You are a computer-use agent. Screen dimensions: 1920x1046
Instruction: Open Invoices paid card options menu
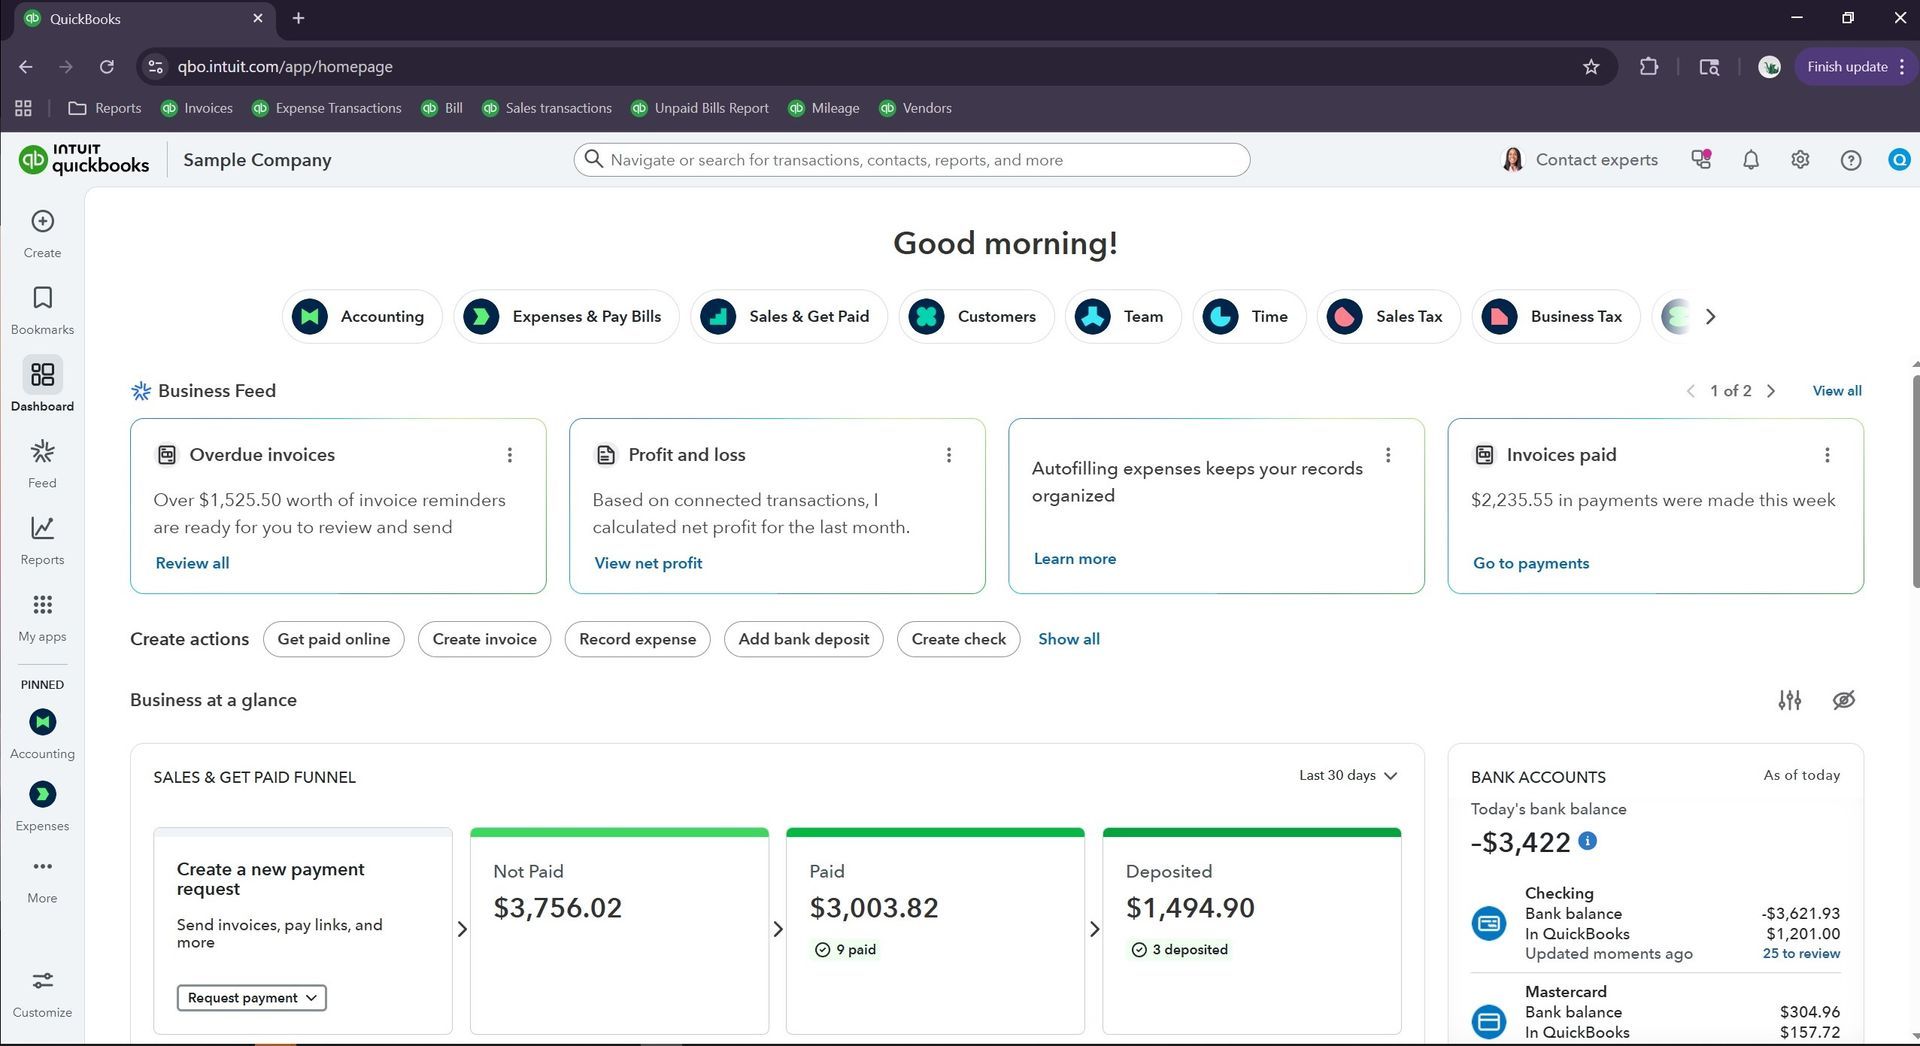[x=1827, y=455]
